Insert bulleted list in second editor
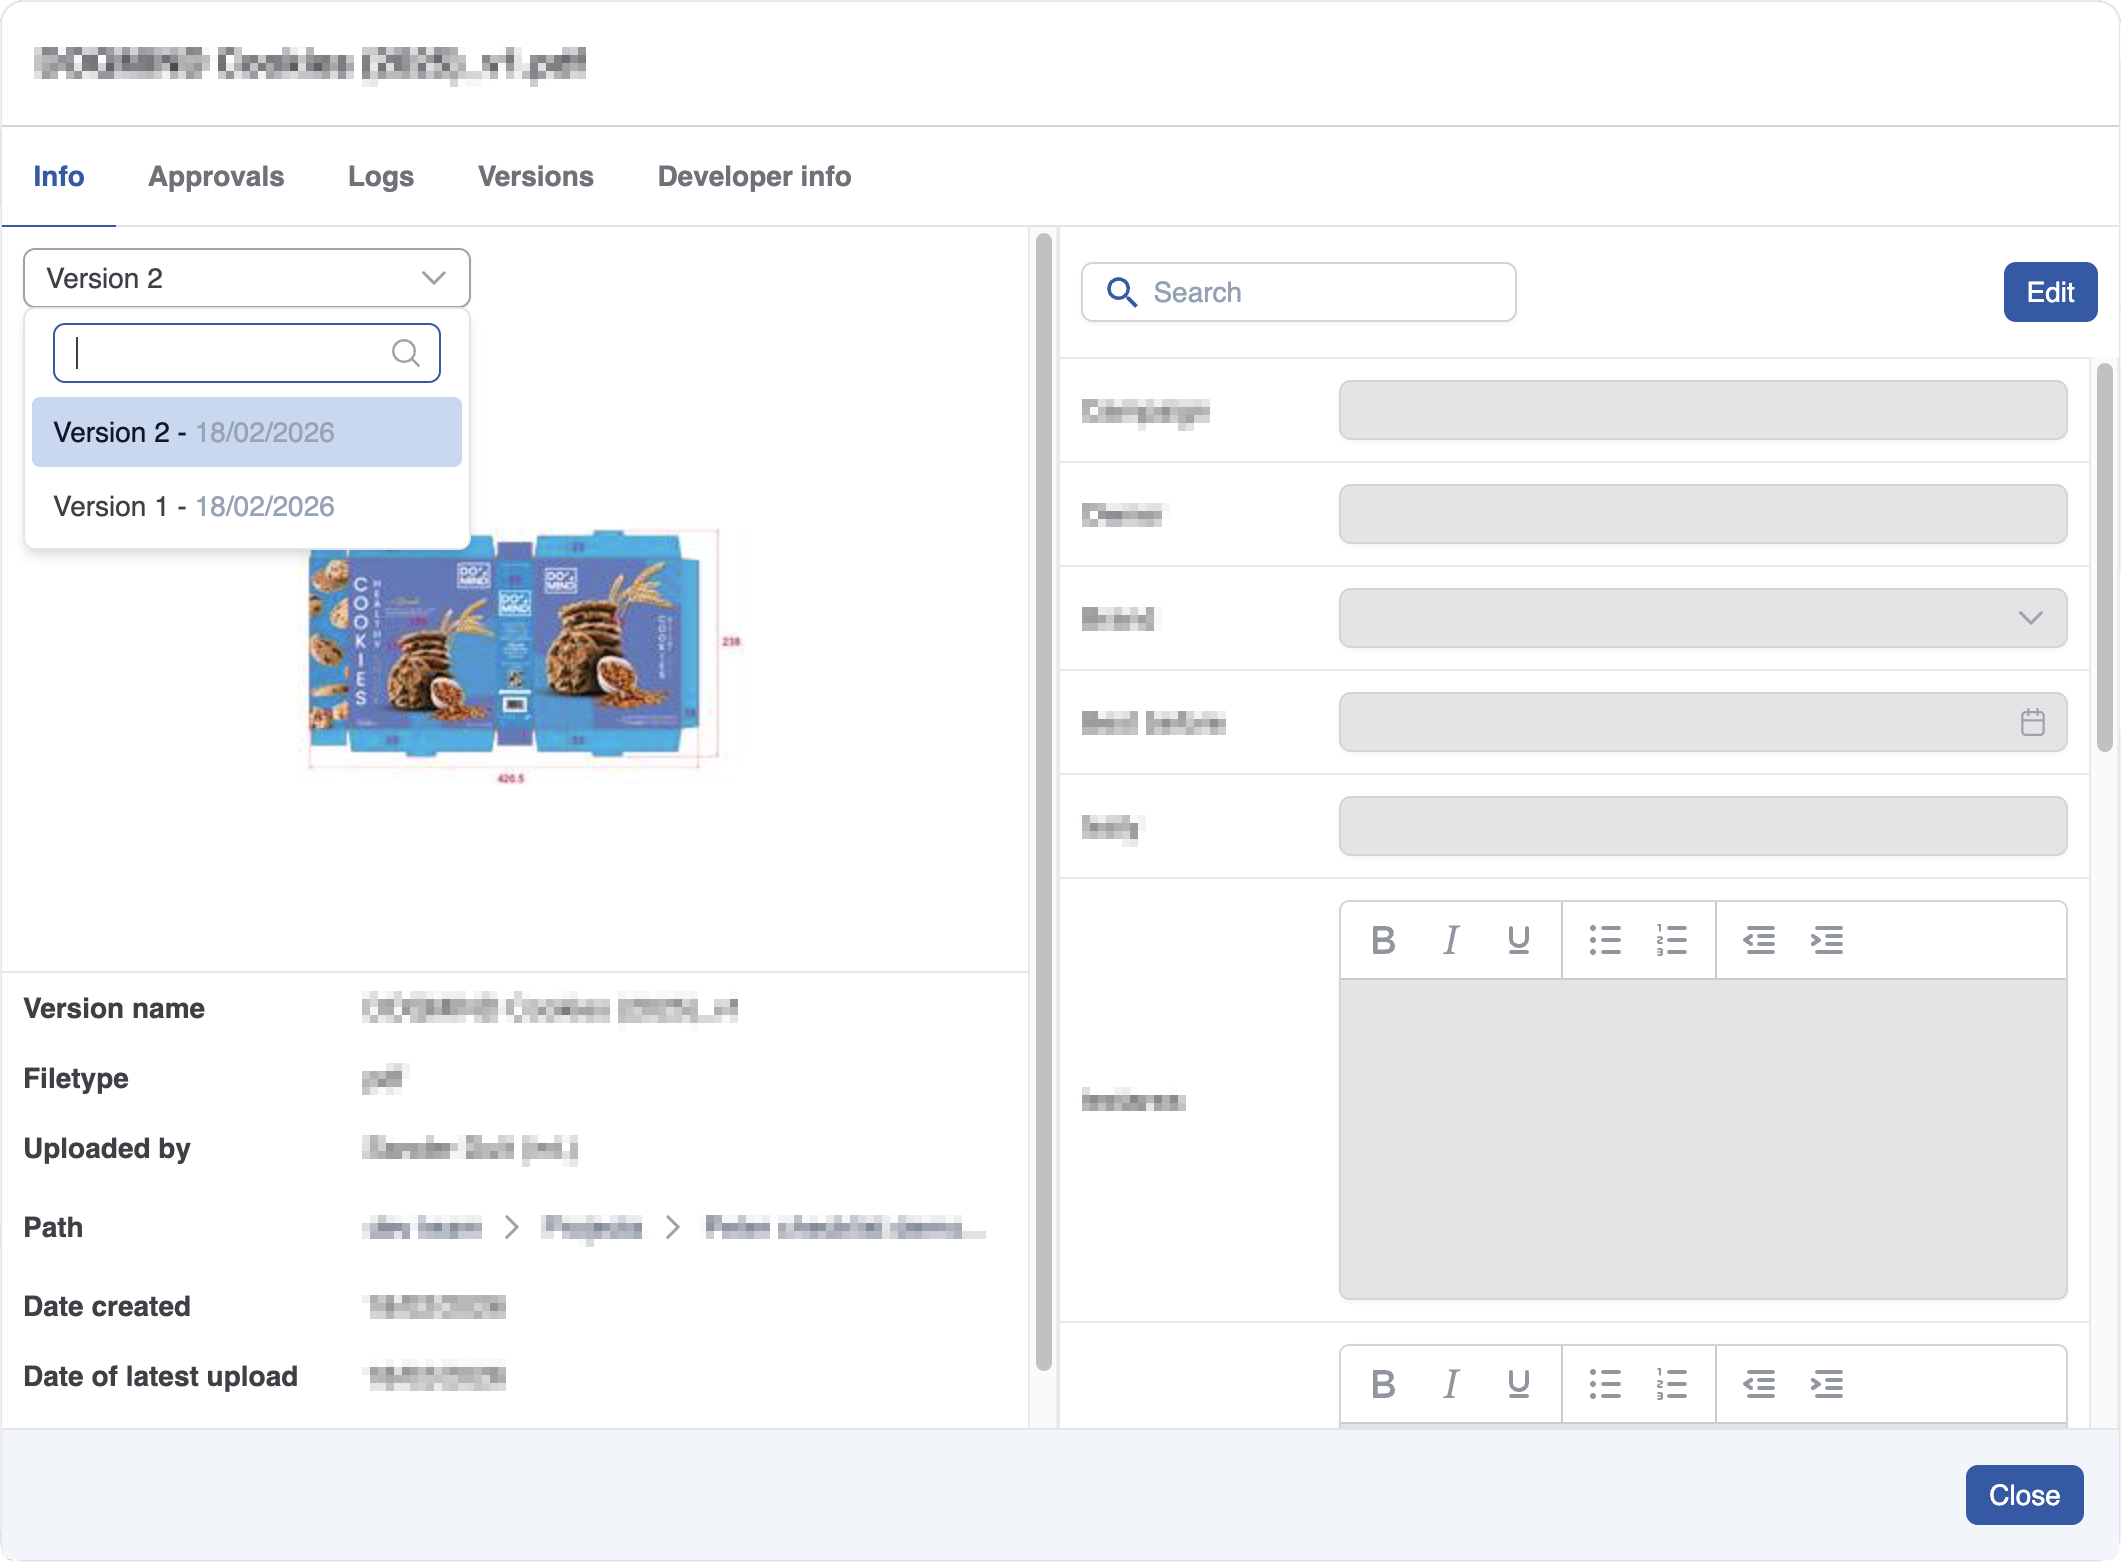This screenshot has height=1562, width=2121. click(x=1605, y=1384)
